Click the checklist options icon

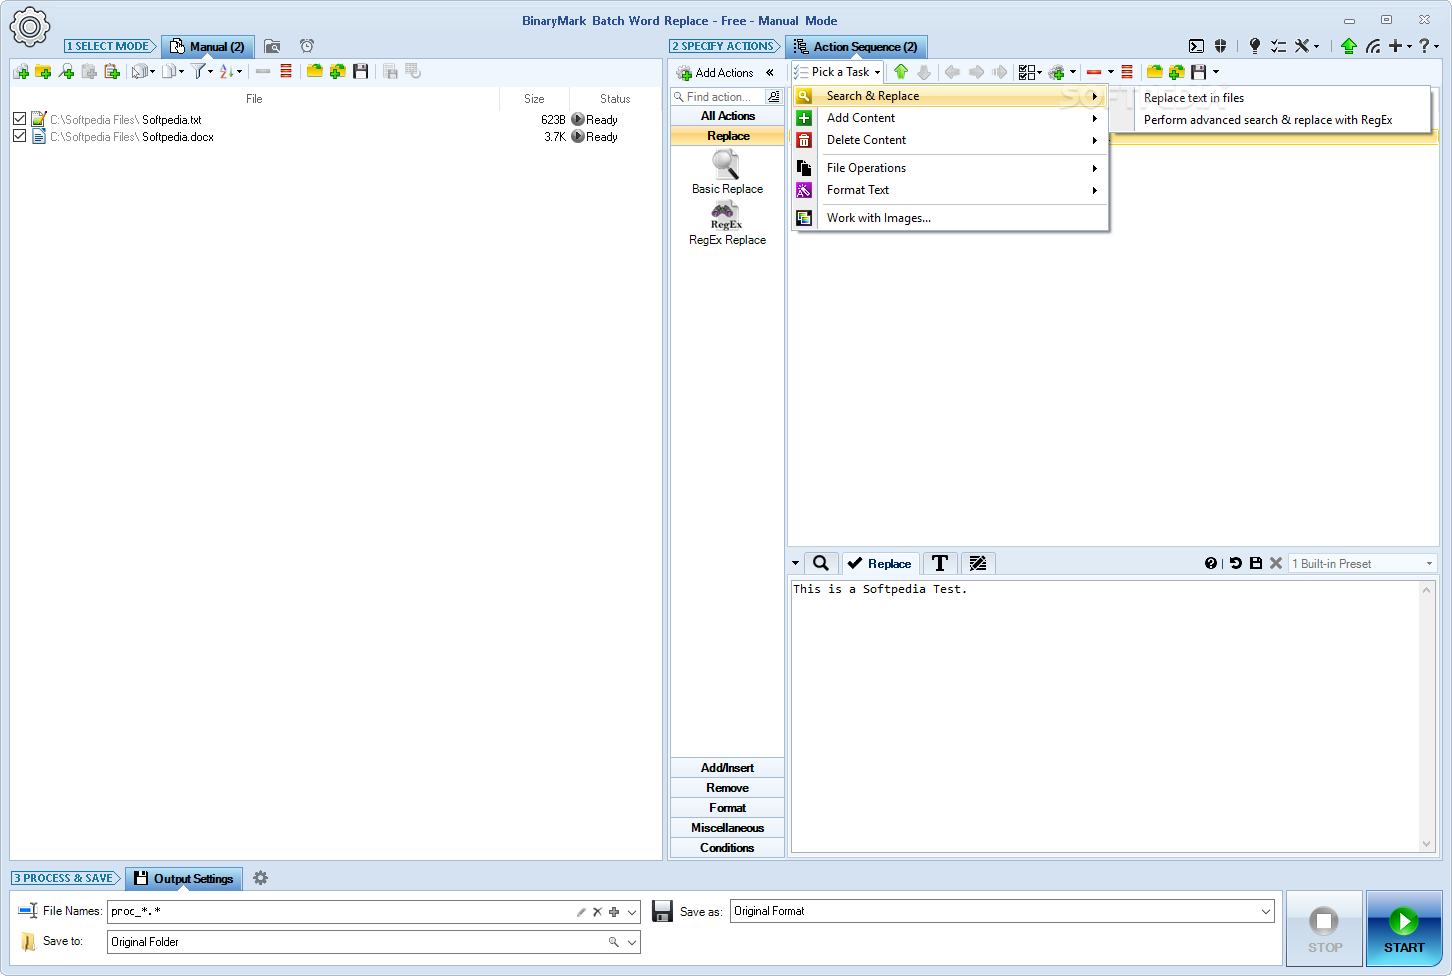(1278, 46)
